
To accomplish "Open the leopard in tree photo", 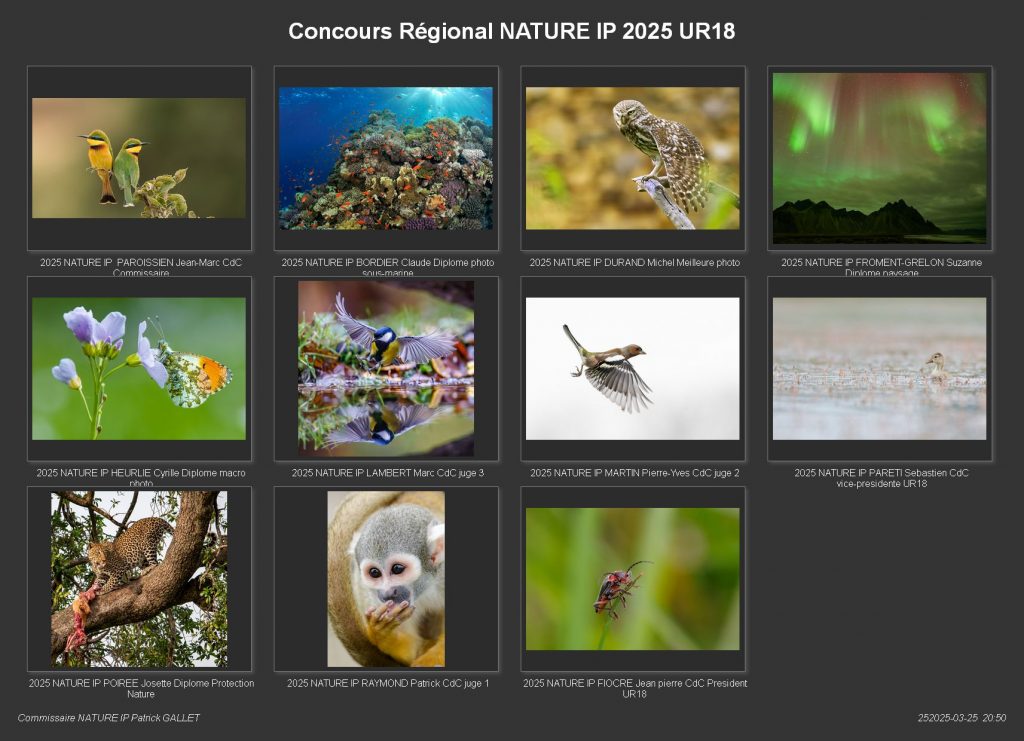I will pos(139,578).
